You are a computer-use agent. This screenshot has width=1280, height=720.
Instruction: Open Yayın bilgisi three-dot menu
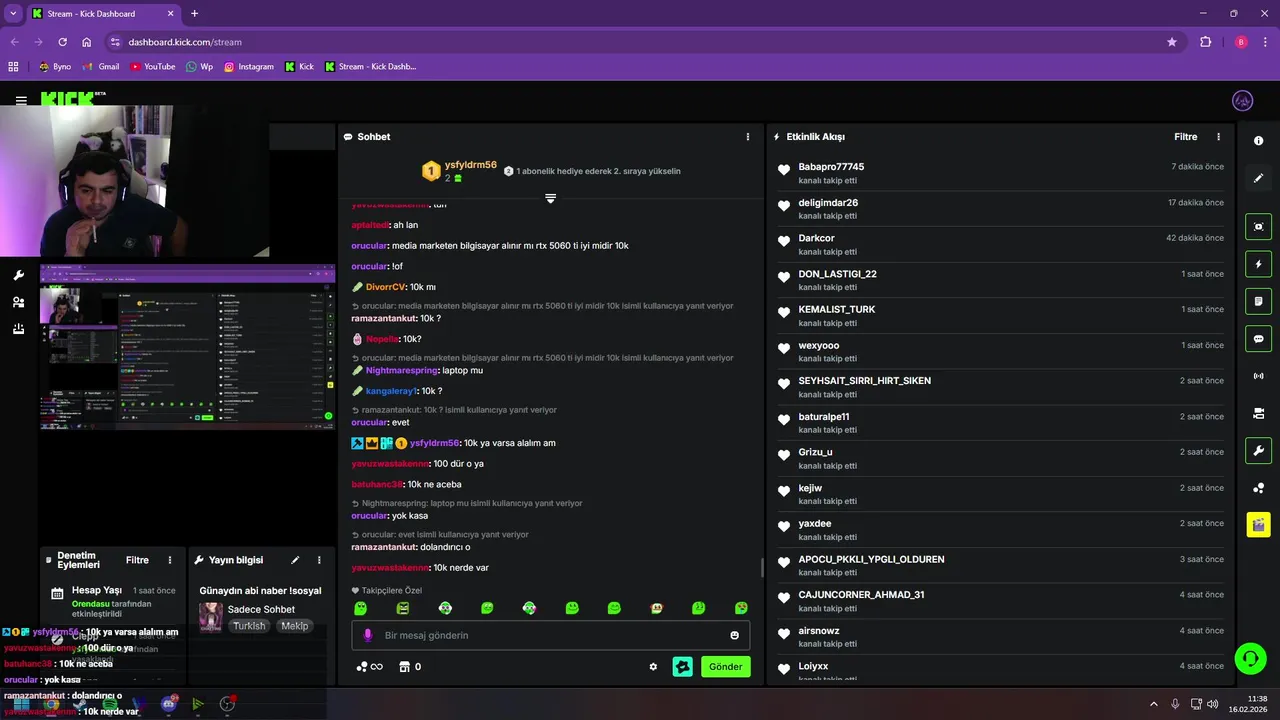(319, 560)
